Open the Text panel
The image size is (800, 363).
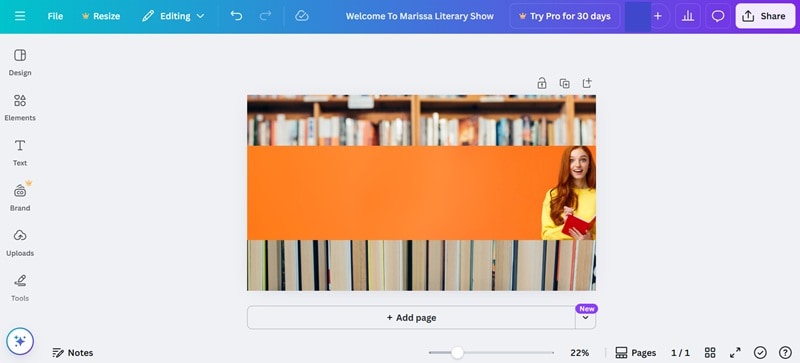(x=20, y=152)
